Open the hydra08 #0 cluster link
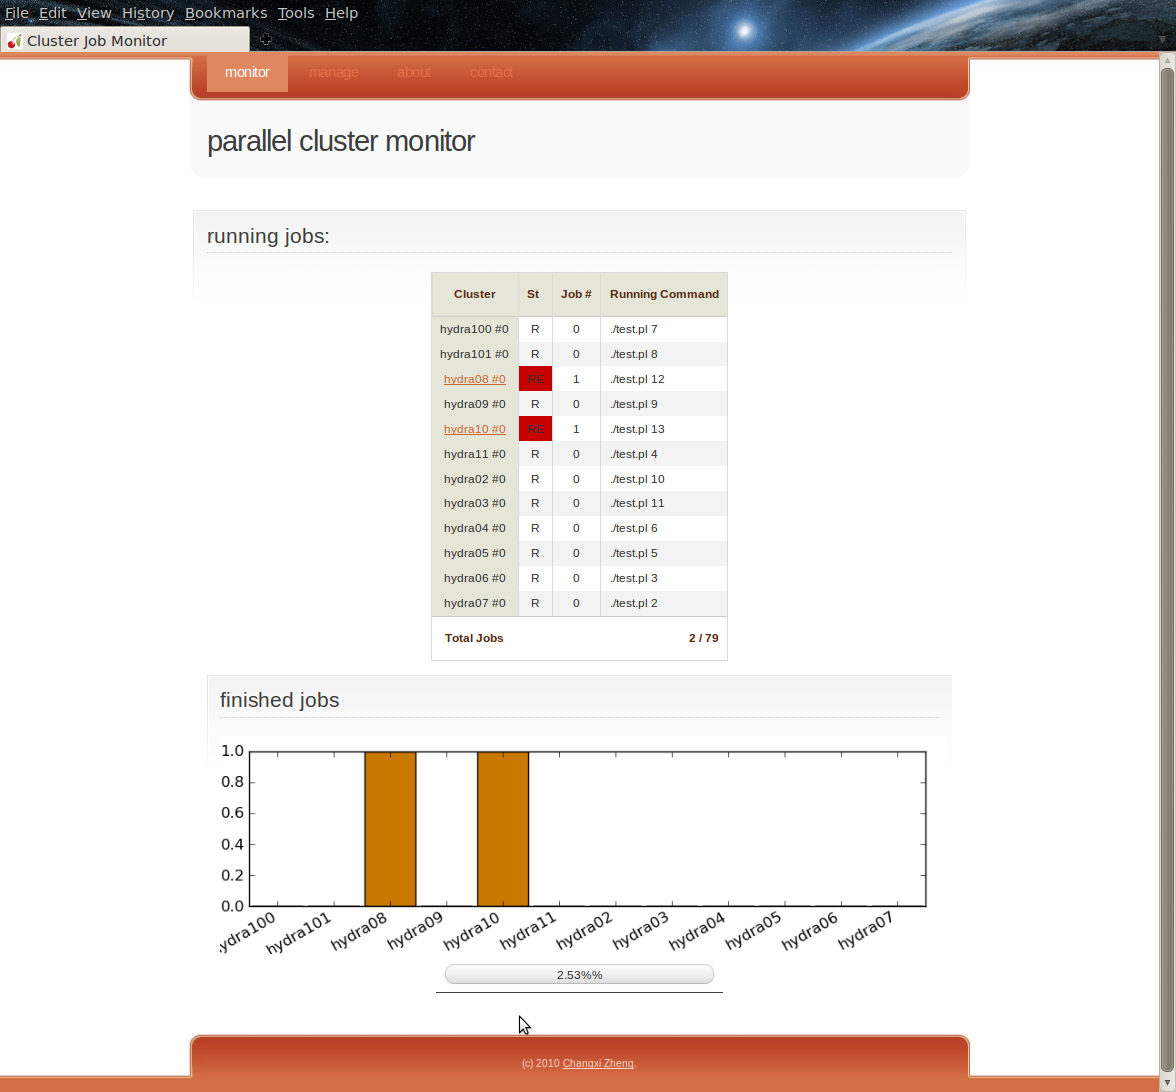The width and height of the screenshot is (1176, 1092). tap(474, 379)
